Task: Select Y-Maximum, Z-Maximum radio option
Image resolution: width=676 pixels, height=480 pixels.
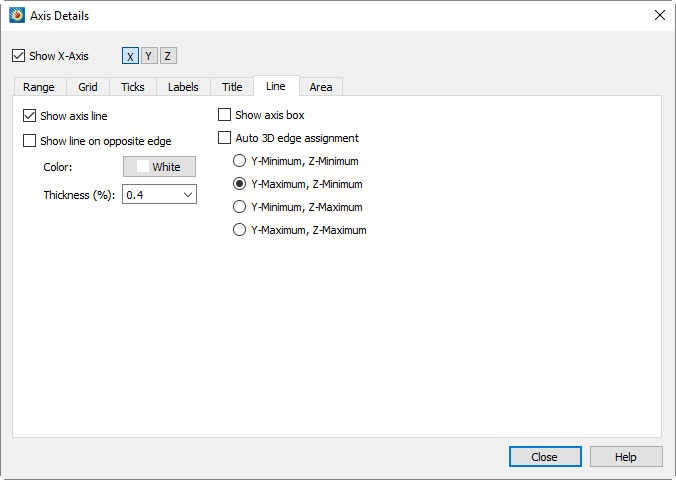Action: click(239, 229)
